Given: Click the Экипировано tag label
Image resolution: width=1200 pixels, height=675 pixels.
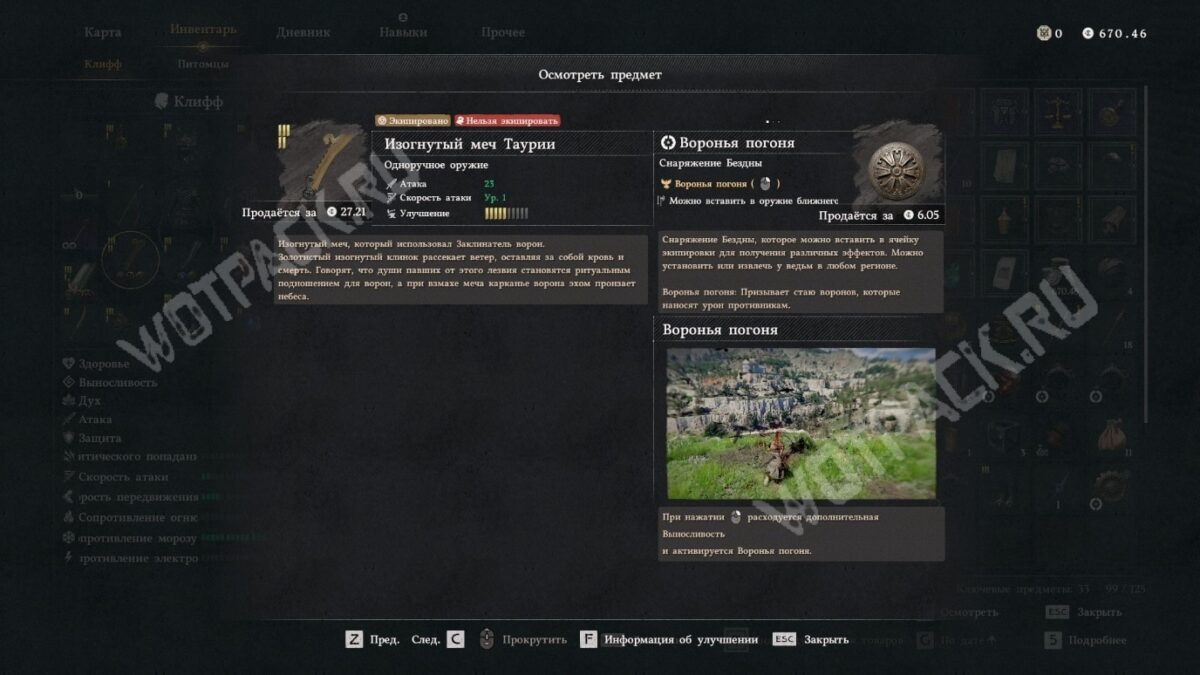Looking at the screenshot, I should [x=412, y=120].
